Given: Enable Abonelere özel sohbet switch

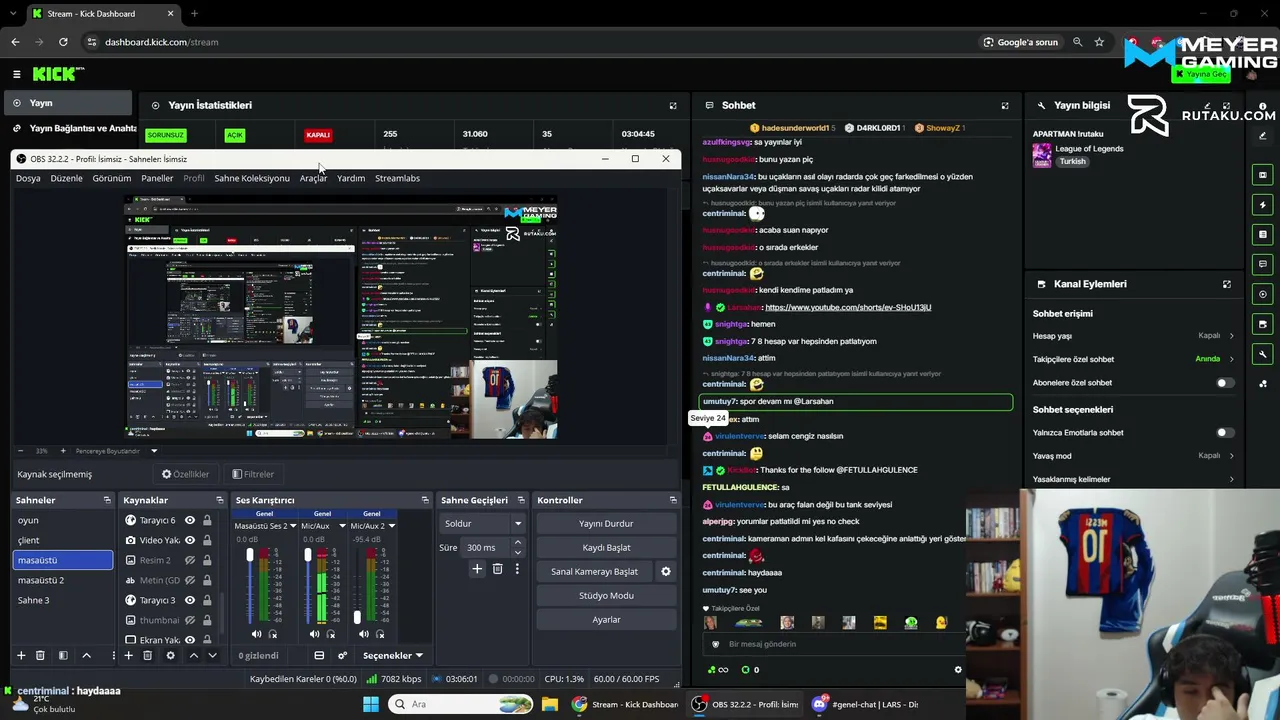Looking at the screenshot, I should click(1224, 383).
